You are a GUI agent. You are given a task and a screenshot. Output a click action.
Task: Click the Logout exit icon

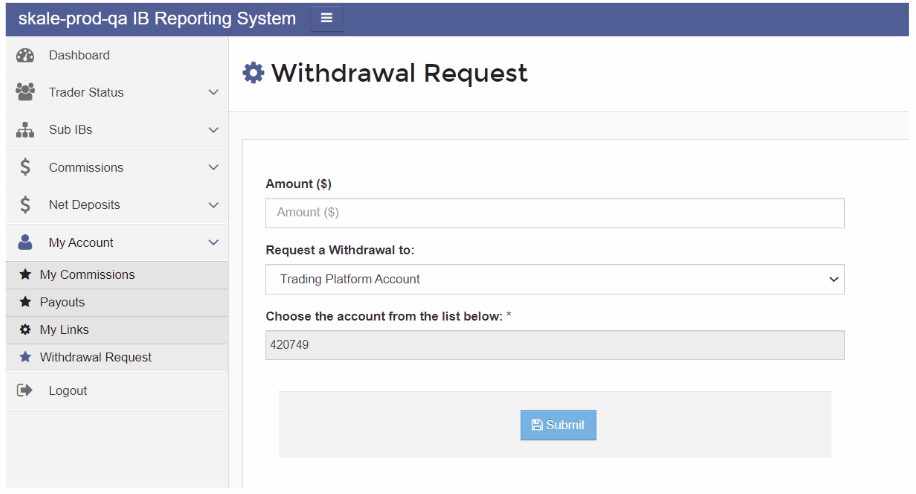tap(26, 391)
